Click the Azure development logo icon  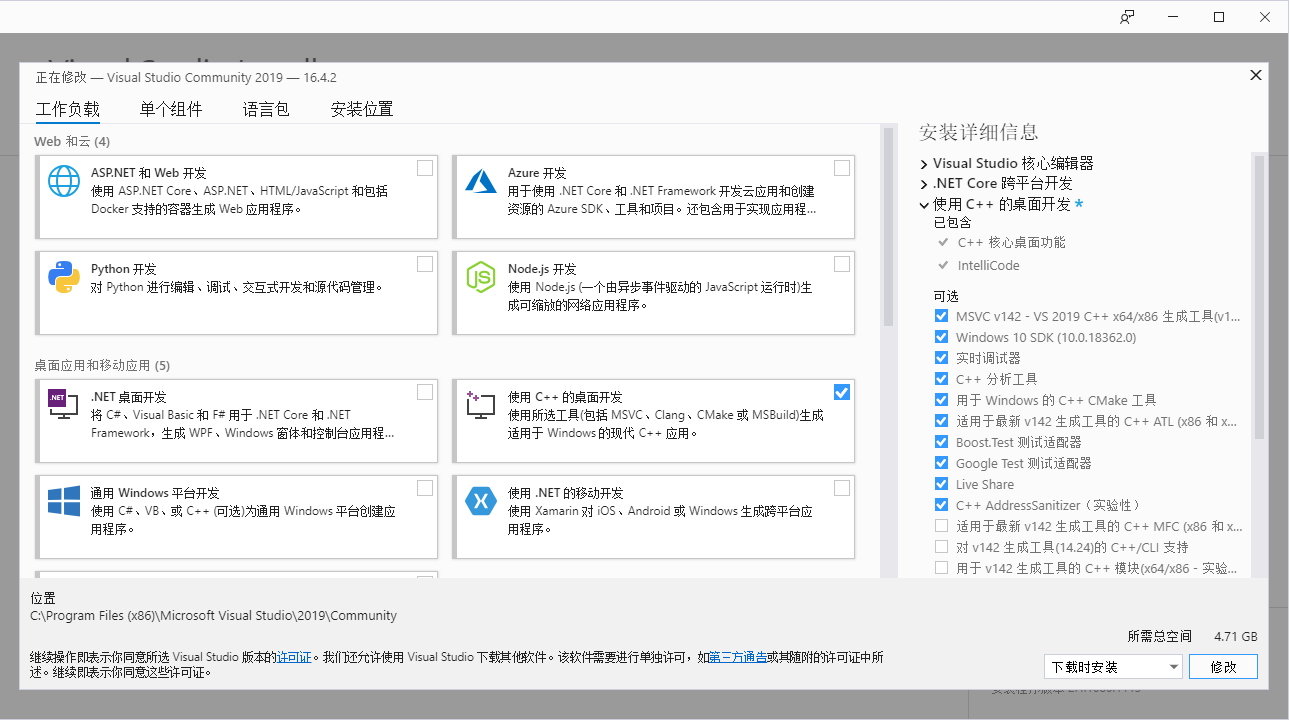[x=481, y=181]
